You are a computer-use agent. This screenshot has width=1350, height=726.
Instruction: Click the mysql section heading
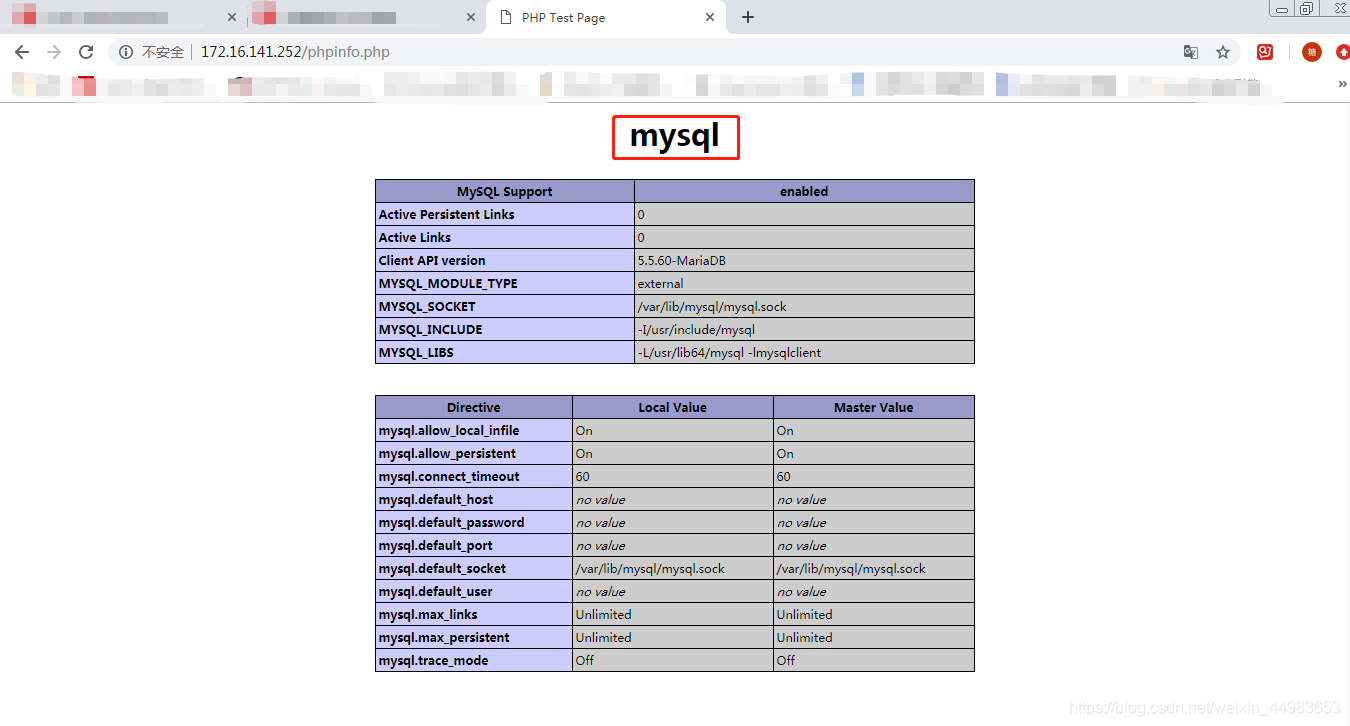[675, 136]
